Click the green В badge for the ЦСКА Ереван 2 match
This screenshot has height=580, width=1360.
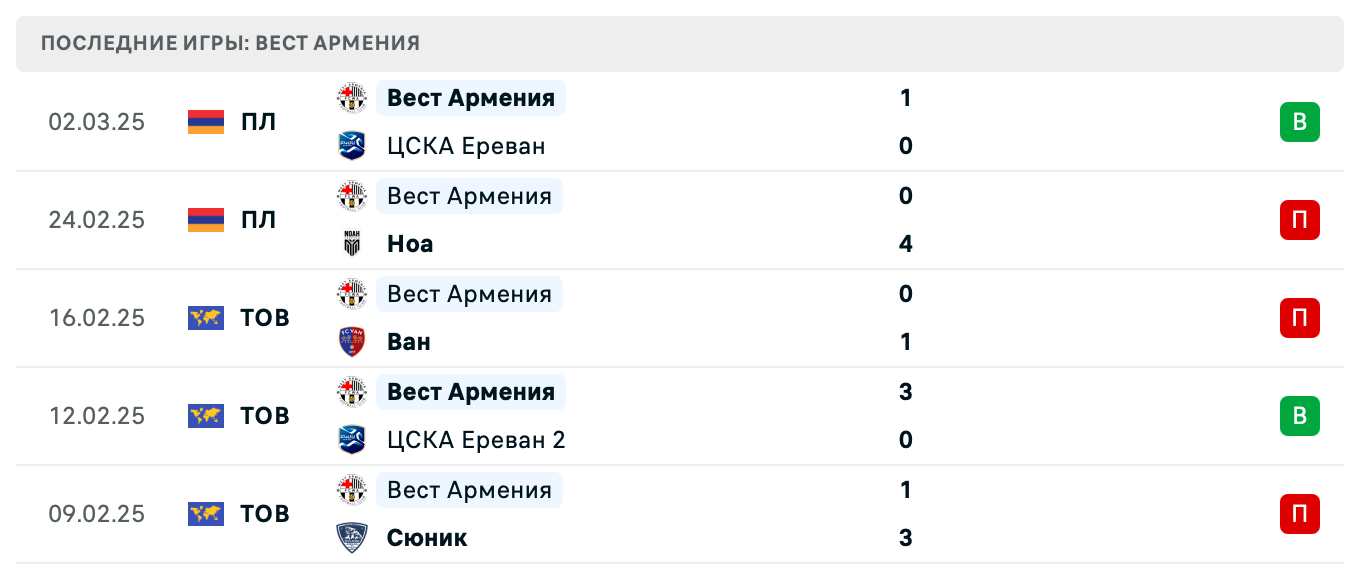coord(1299,416)
